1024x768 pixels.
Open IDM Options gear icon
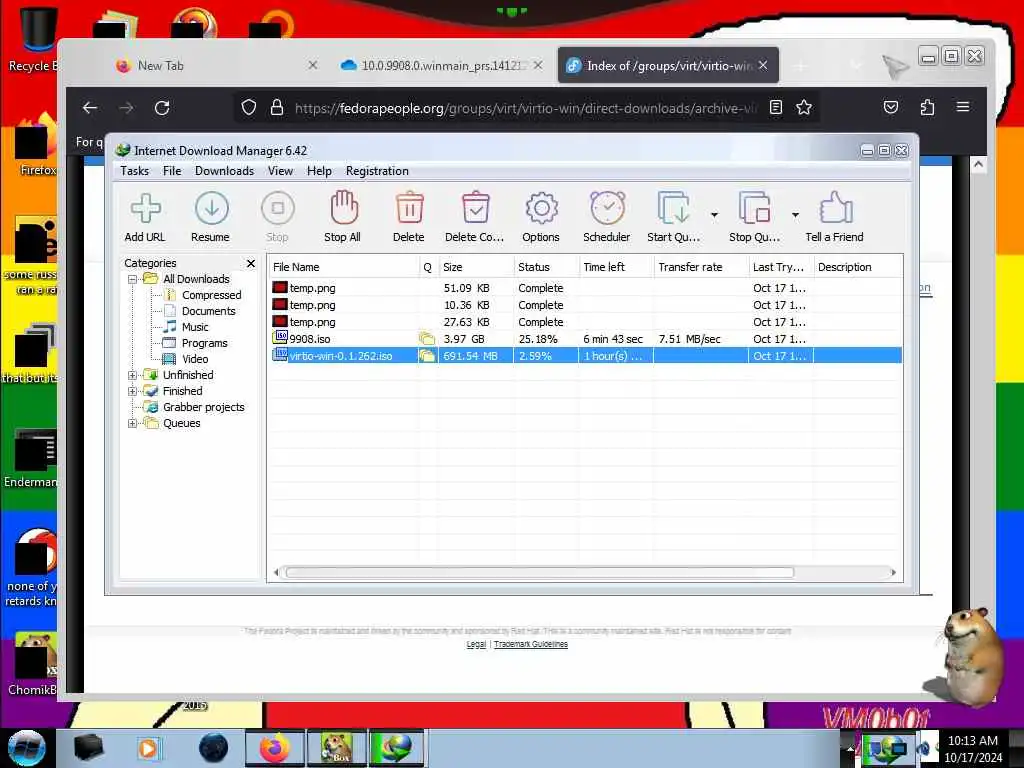pyautogui.click(x=541, y=217)
